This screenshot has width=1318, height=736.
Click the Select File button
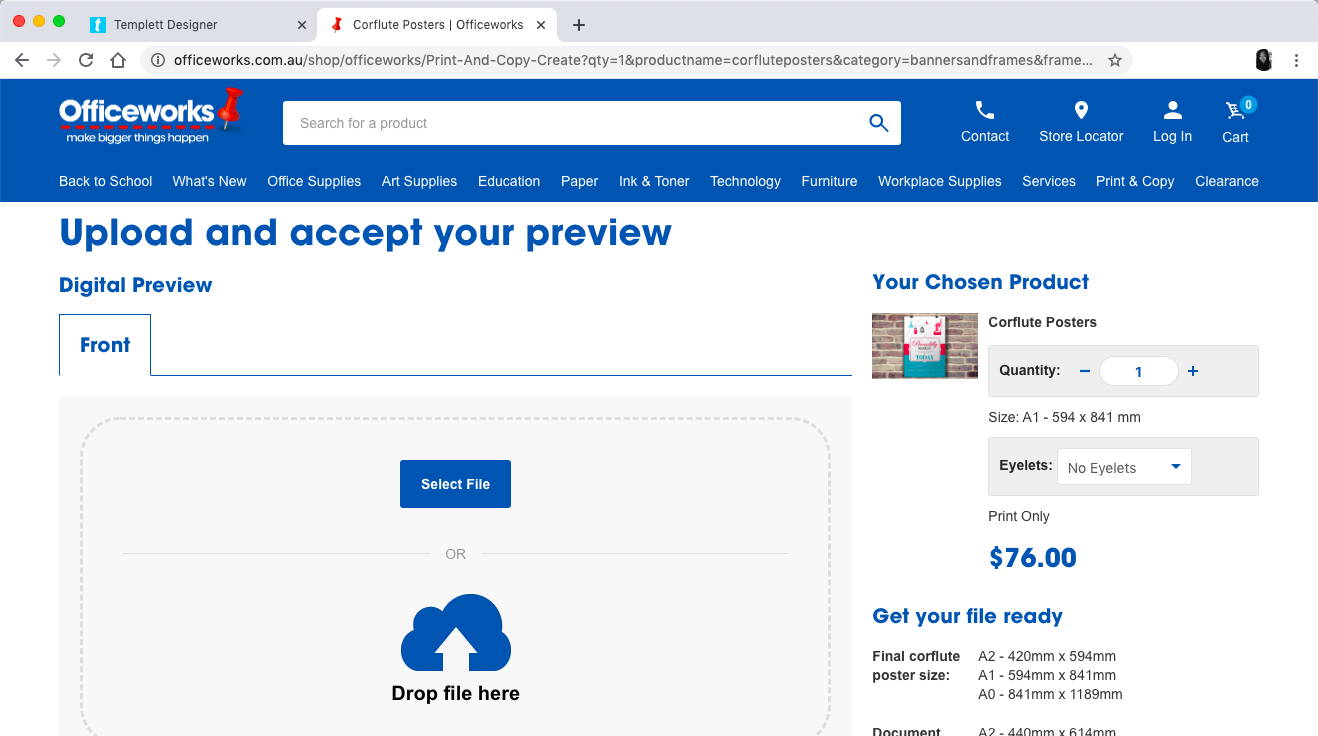click(455, 484)
